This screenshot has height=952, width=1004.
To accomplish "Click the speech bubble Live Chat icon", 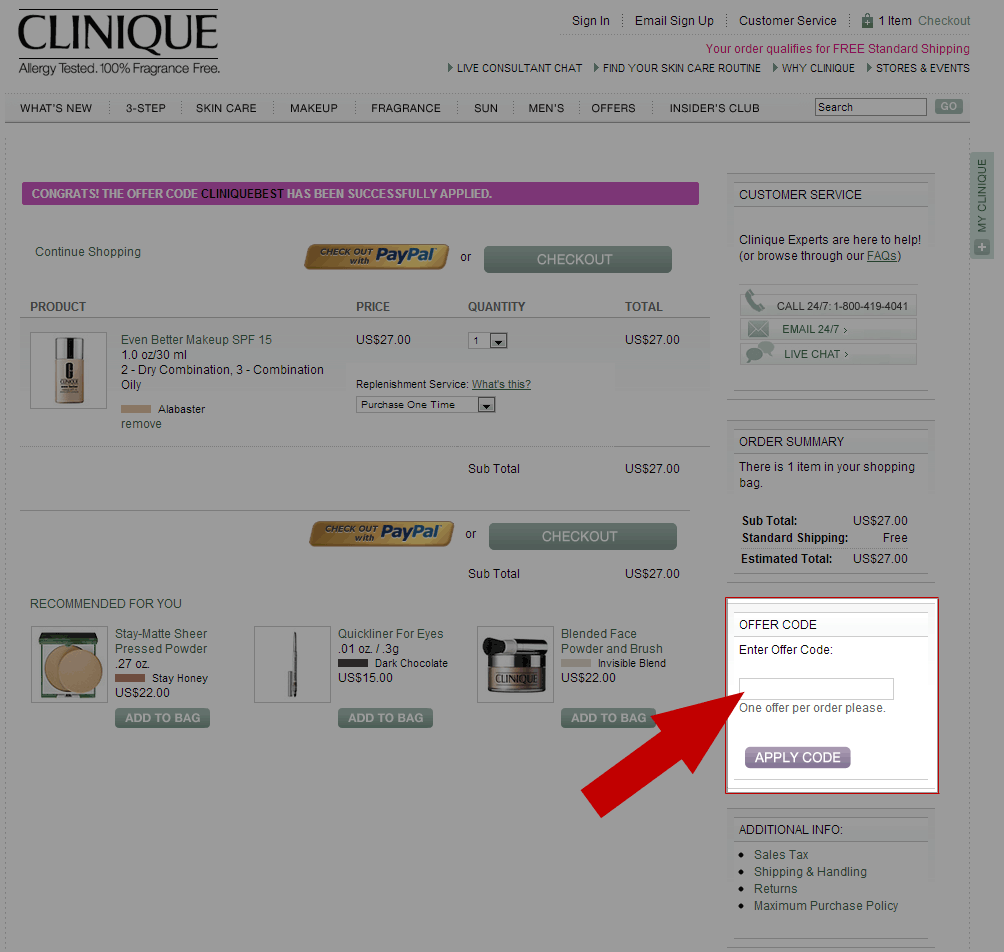I will 759,352.
